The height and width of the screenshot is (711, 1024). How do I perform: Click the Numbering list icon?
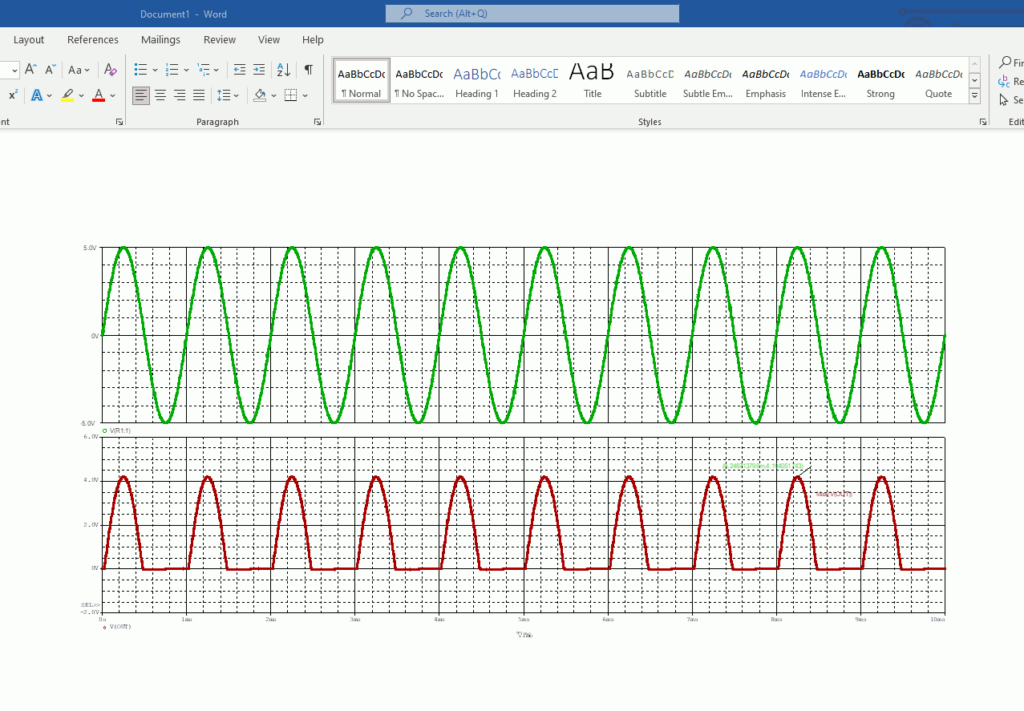click(x=172, y=69)
